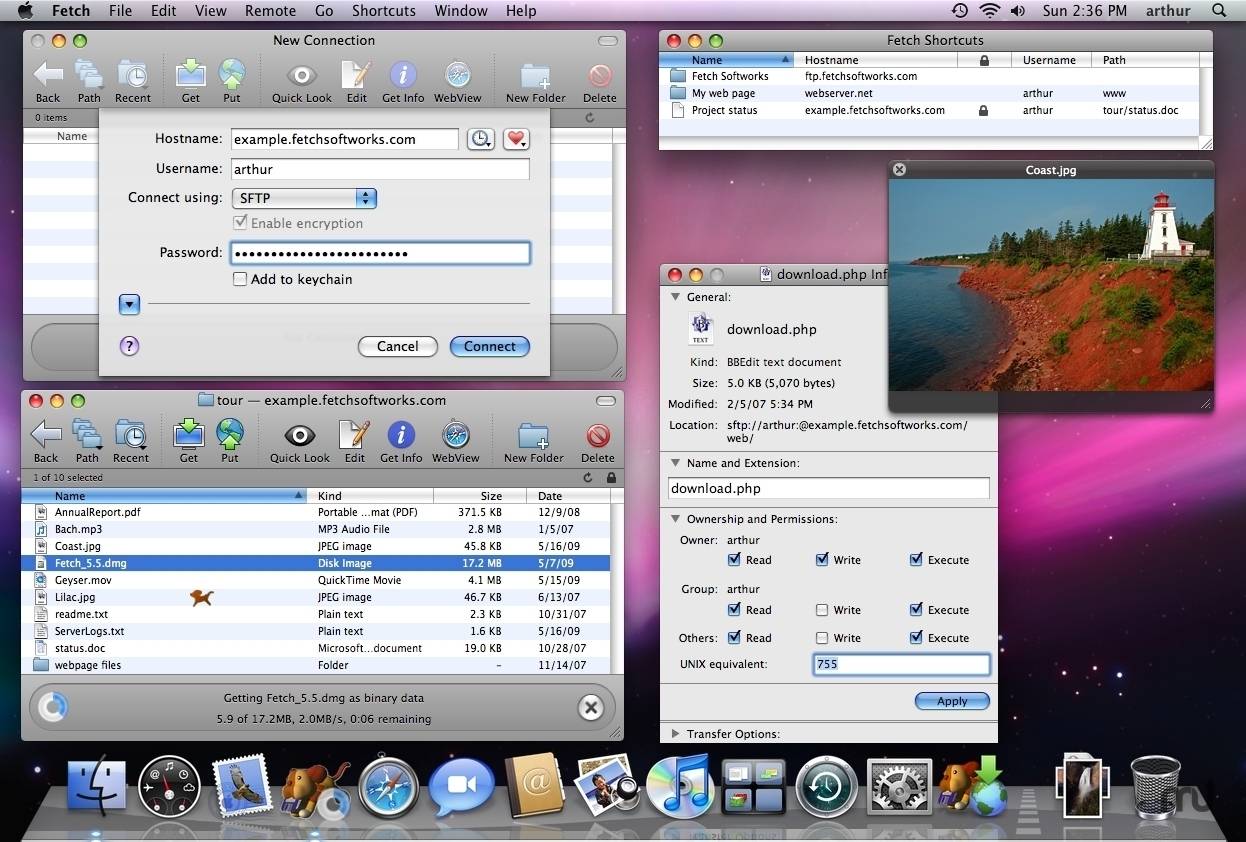Toggle Add to keychain checkbox
Image resolution: width=1246 pixels, height=842 pixels.
tap(240, 279)
